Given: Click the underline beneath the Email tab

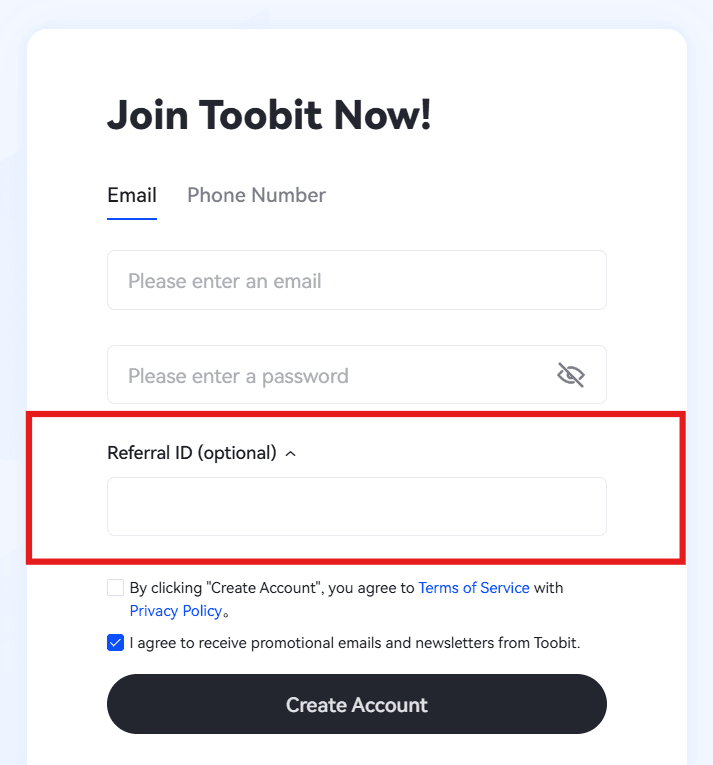Looking at the screenshot, I should [132, 218].
